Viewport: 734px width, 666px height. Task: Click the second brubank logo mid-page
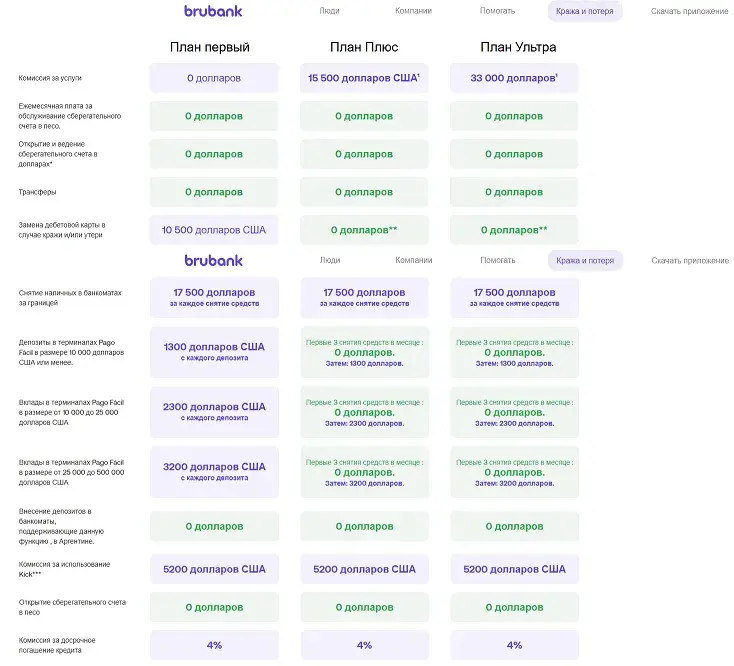click(213, 260)
